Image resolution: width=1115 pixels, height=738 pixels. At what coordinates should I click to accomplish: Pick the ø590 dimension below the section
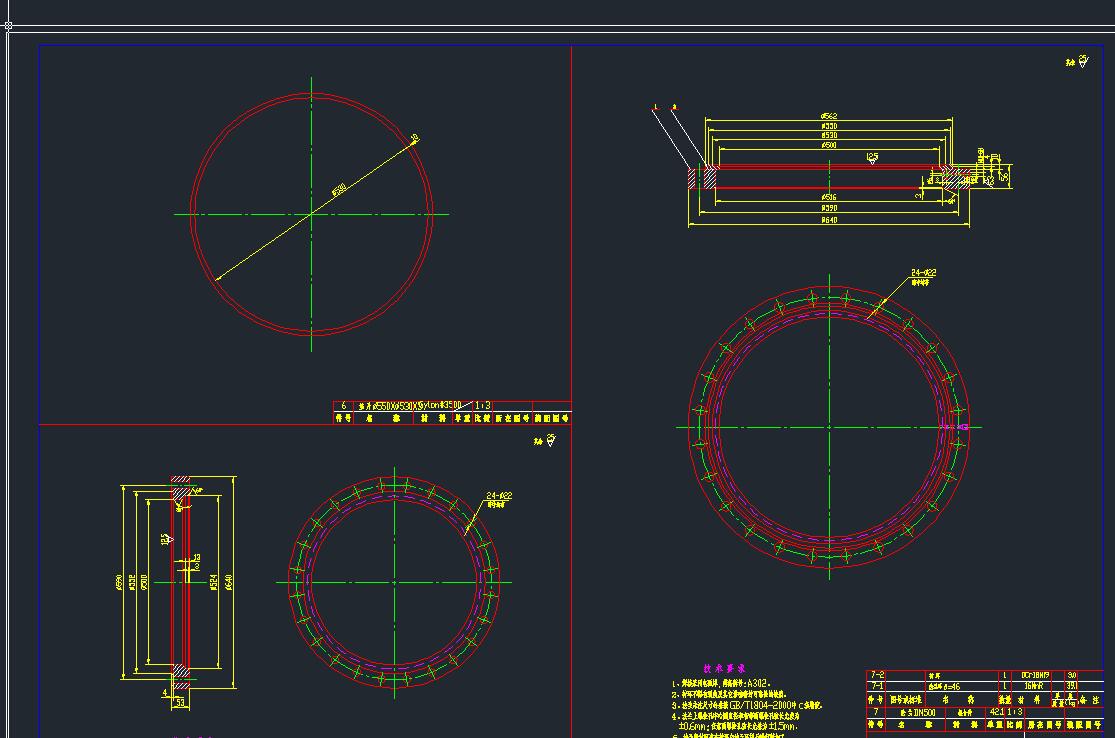[x=828, y=208]
